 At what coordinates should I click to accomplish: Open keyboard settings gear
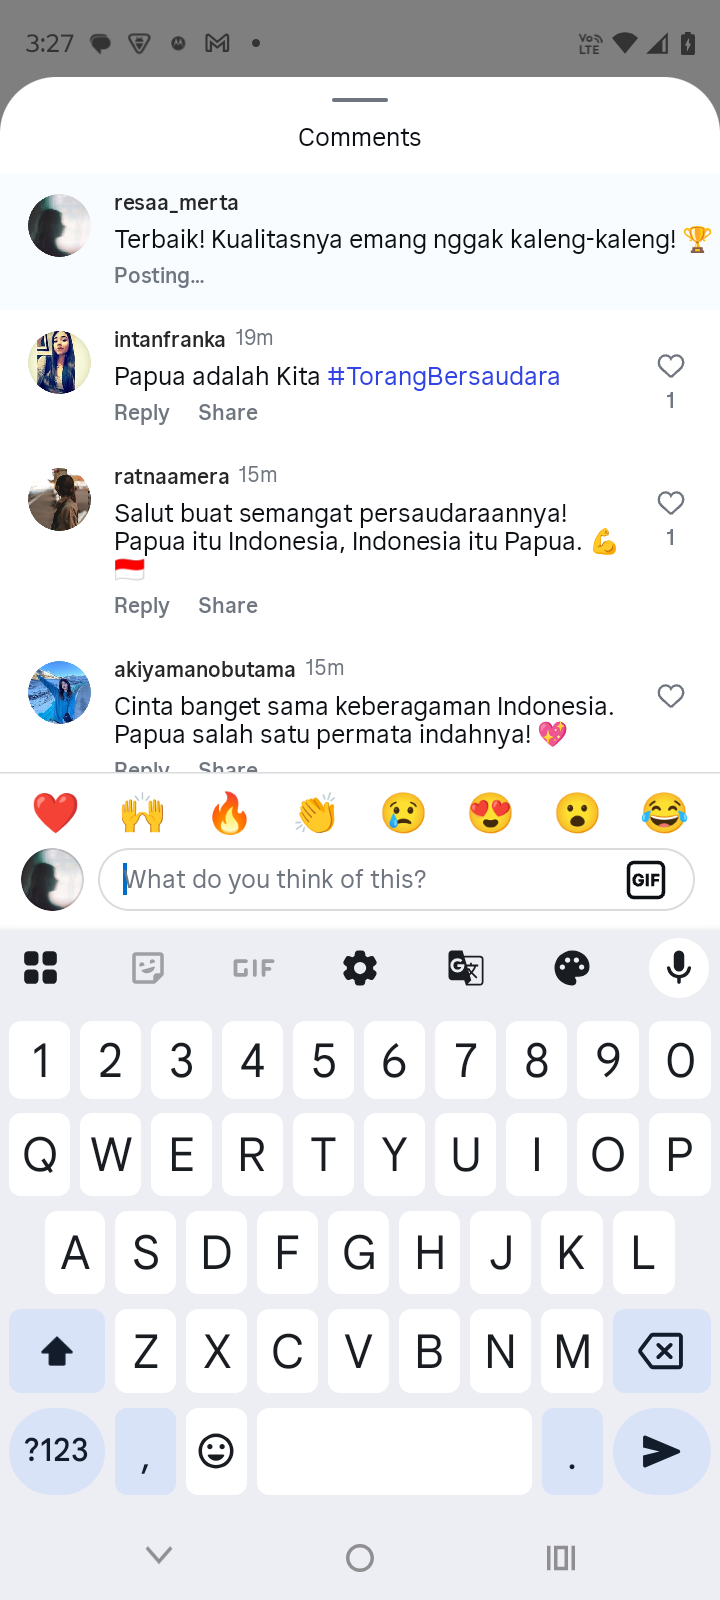tap(360, 968)
